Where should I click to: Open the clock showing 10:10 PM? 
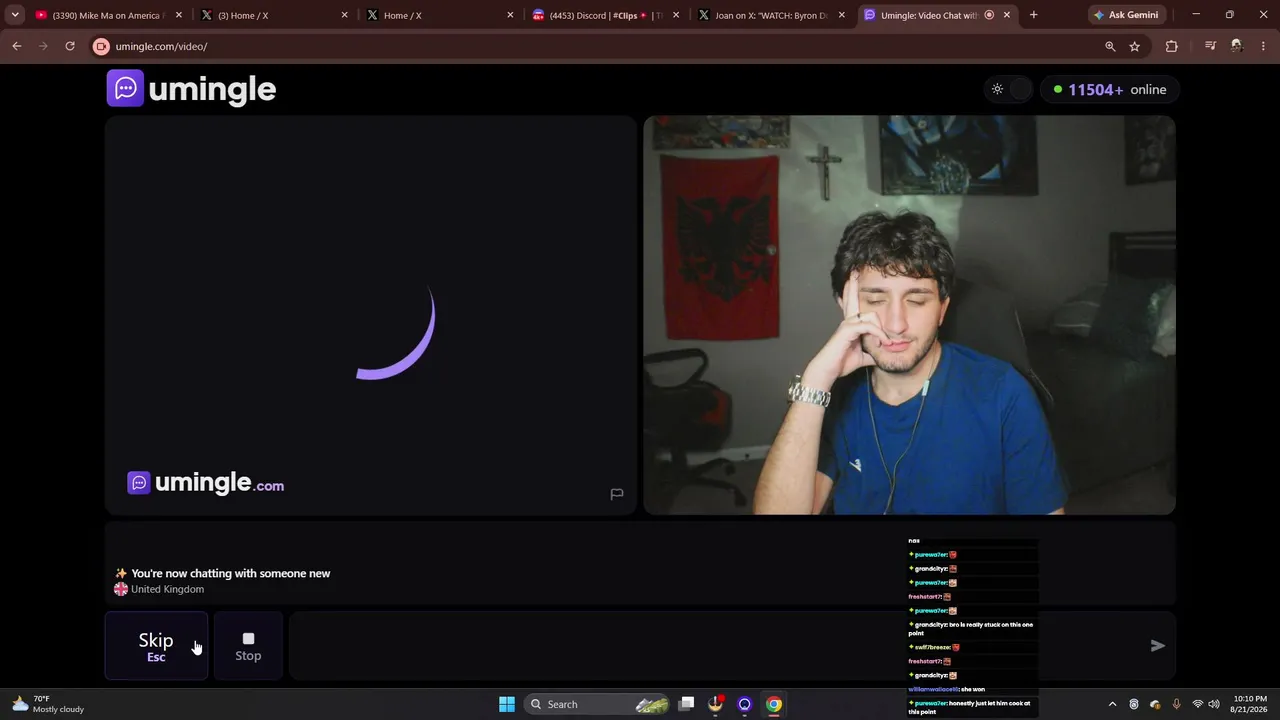tap(1250, 704)
